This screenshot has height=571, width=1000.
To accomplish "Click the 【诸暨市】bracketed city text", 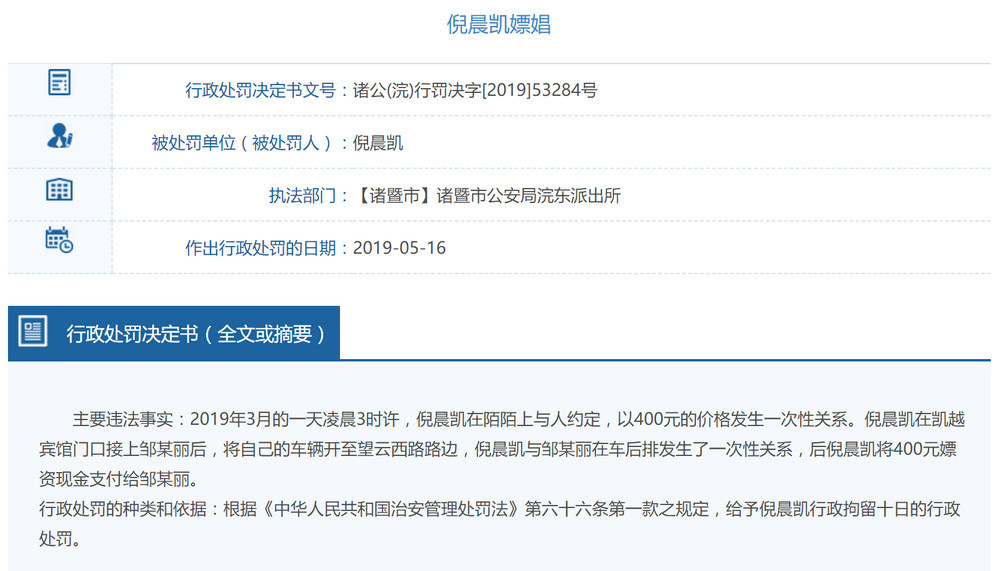I will pos(395,195).
